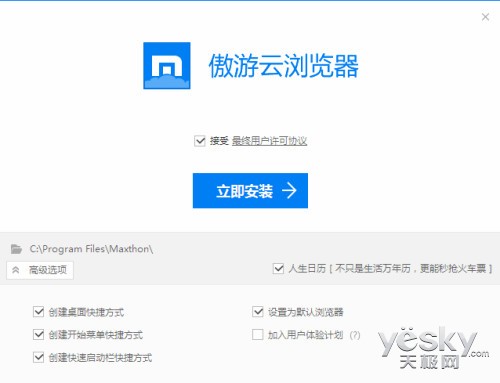Viewport: 500px width, 383px height.
Task: Open the 最终用户许可协议 link
Action: 269,141
